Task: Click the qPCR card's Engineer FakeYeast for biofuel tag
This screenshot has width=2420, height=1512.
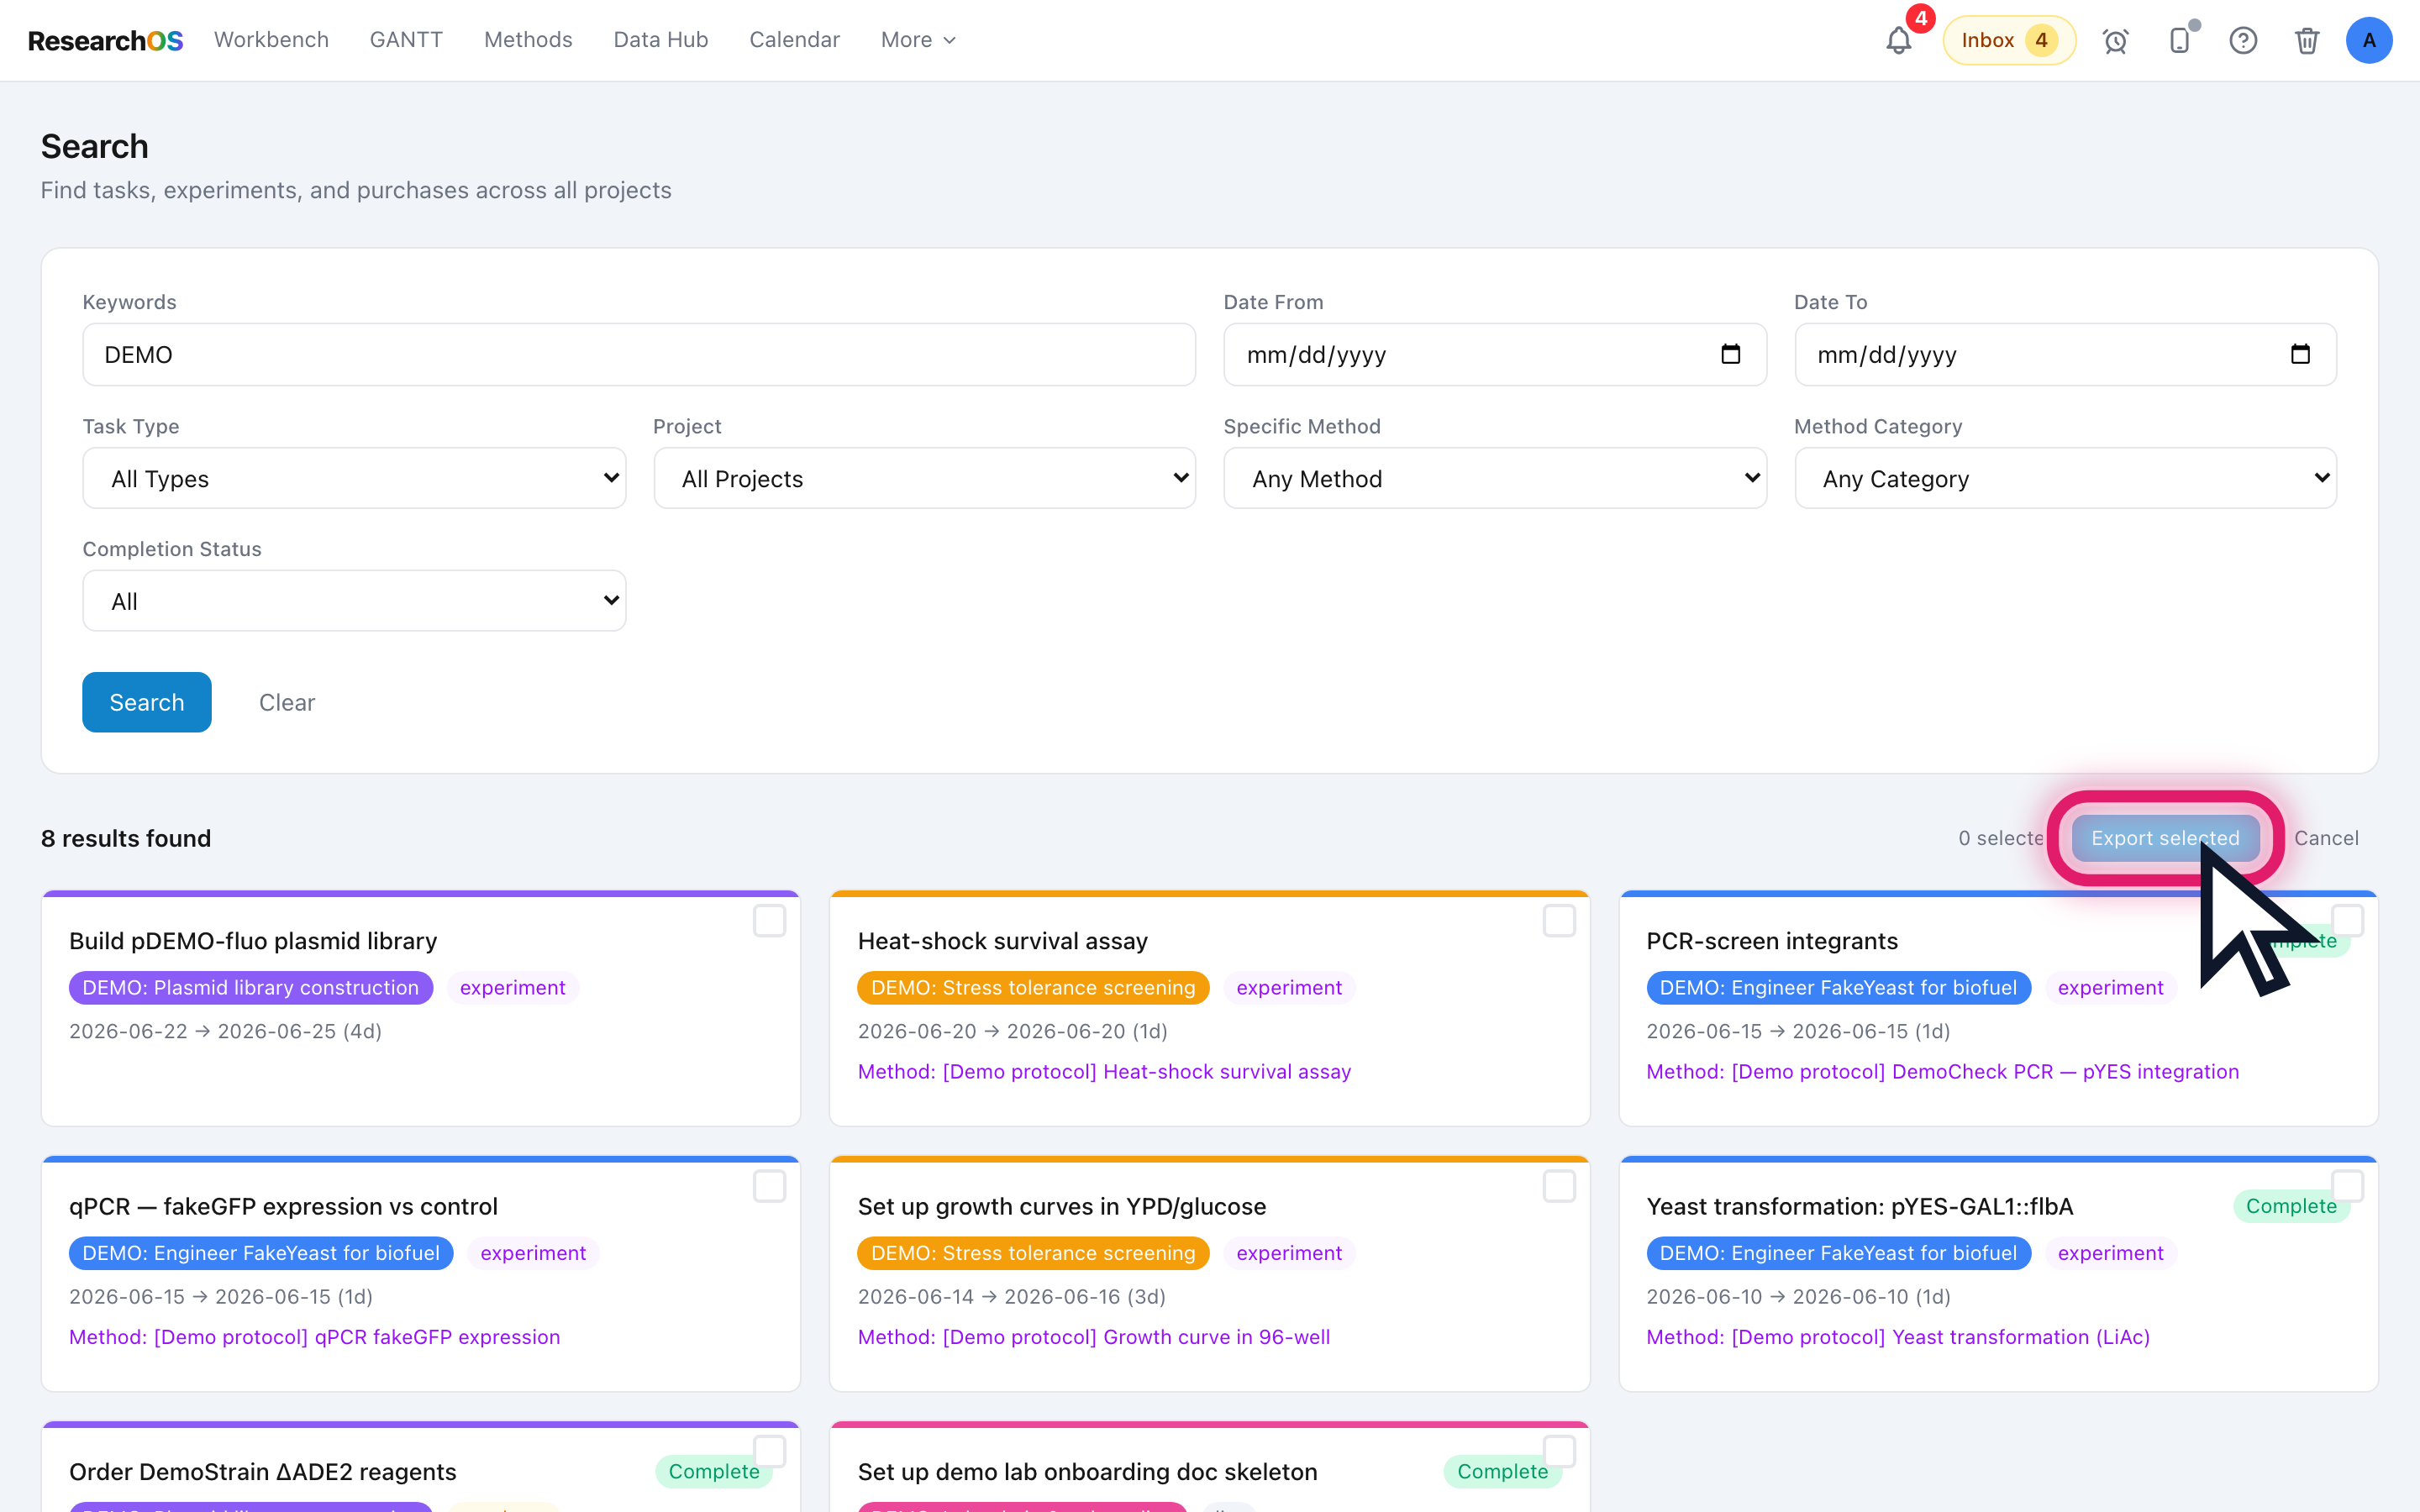Action: (x=260, y=1253)
